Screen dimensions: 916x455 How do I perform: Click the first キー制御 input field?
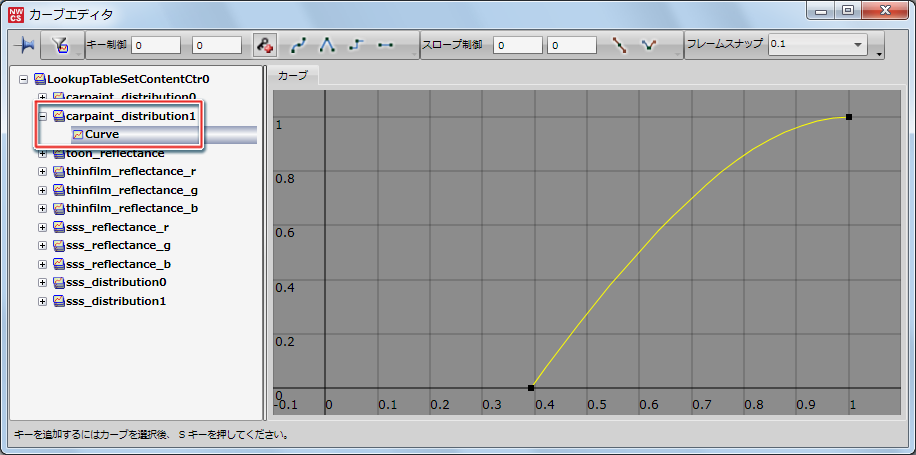[155, 45]
